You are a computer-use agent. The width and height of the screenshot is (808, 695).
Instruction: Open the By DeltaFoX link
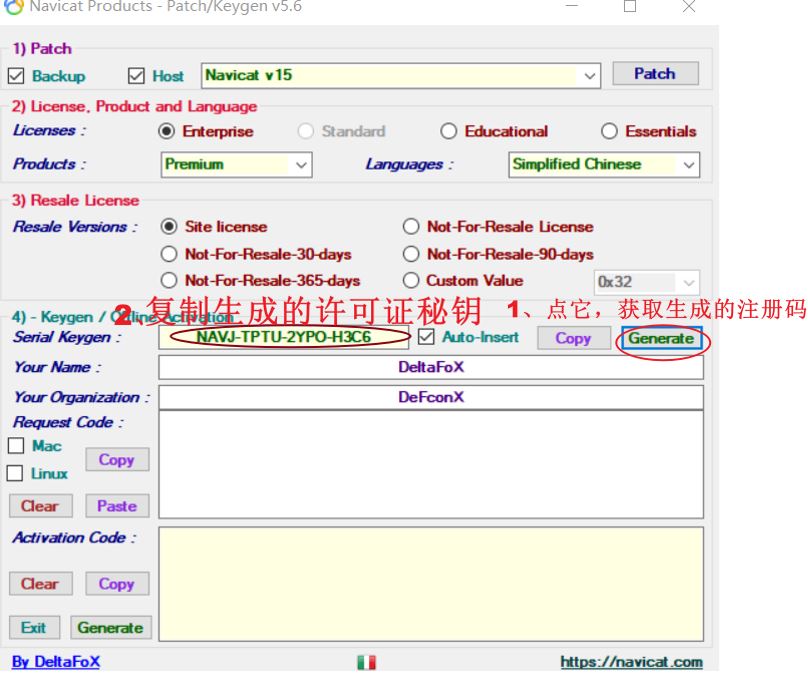coord(56,662)
